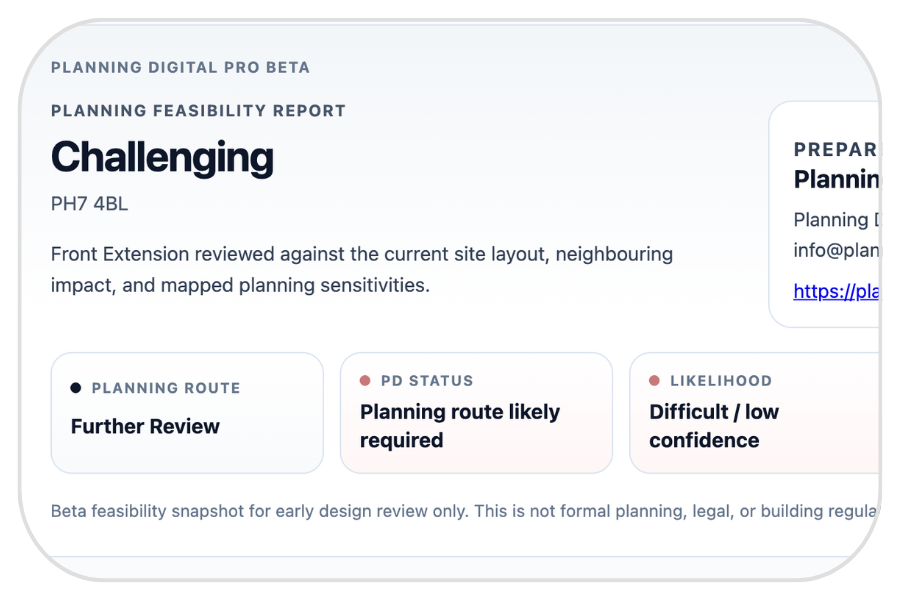Screen dimensions: 900x600
Task: Click the Challenging heading
Action: 162,157
